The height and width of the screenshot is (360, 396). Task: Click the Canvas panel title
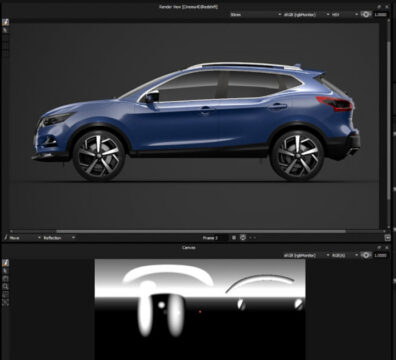coord(189,247)
